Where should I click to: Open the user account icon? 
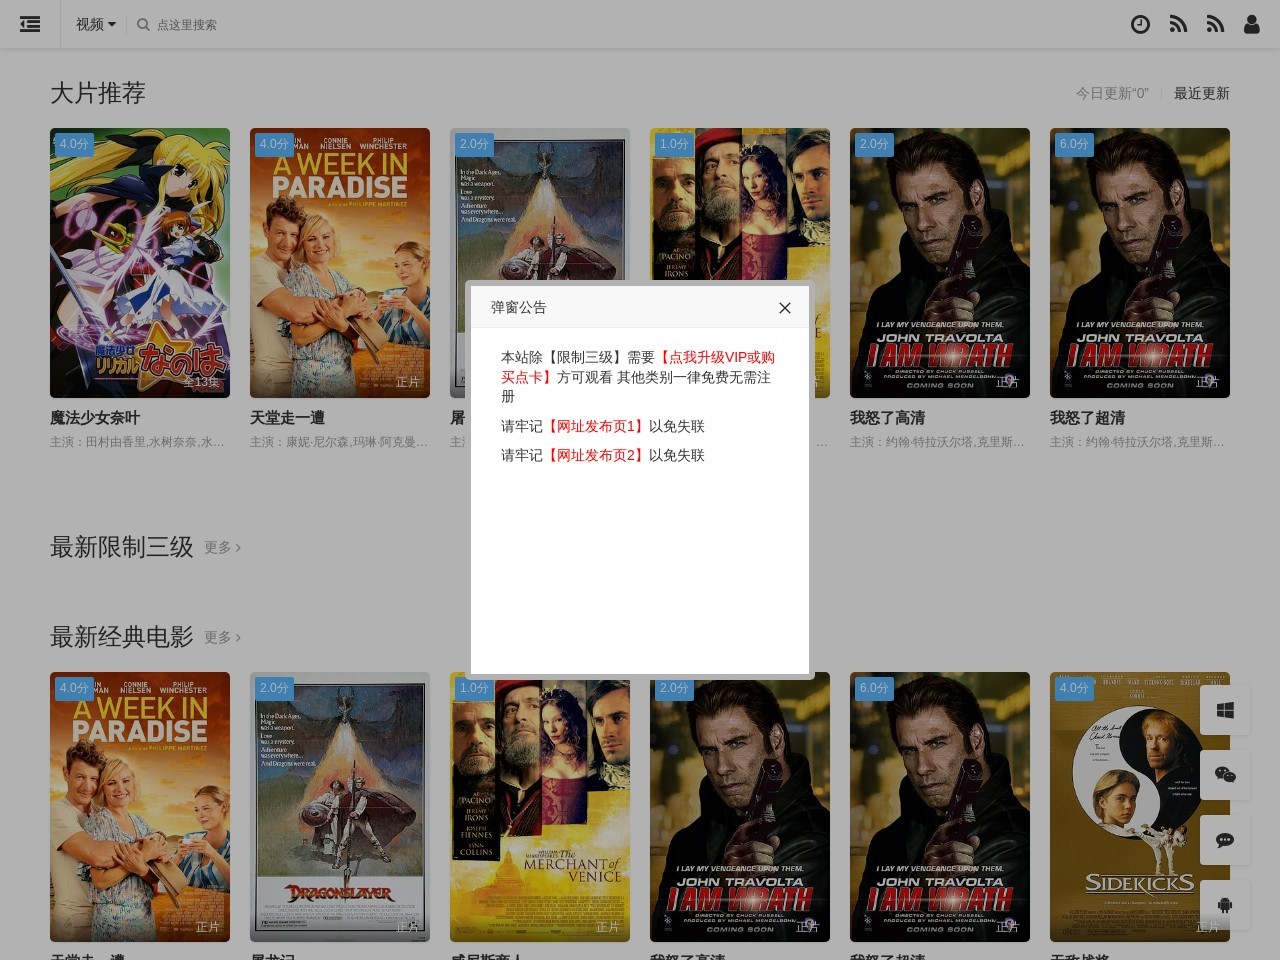coord(1251,25)
